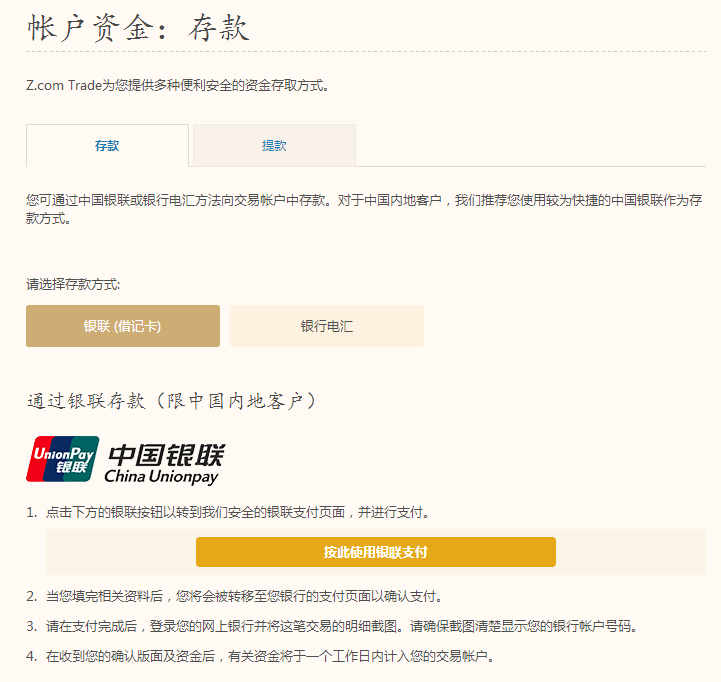Viewport: 721px width, 682px height.
Task: Click the number 4 list marker
Action: click(x=31, y=657)
